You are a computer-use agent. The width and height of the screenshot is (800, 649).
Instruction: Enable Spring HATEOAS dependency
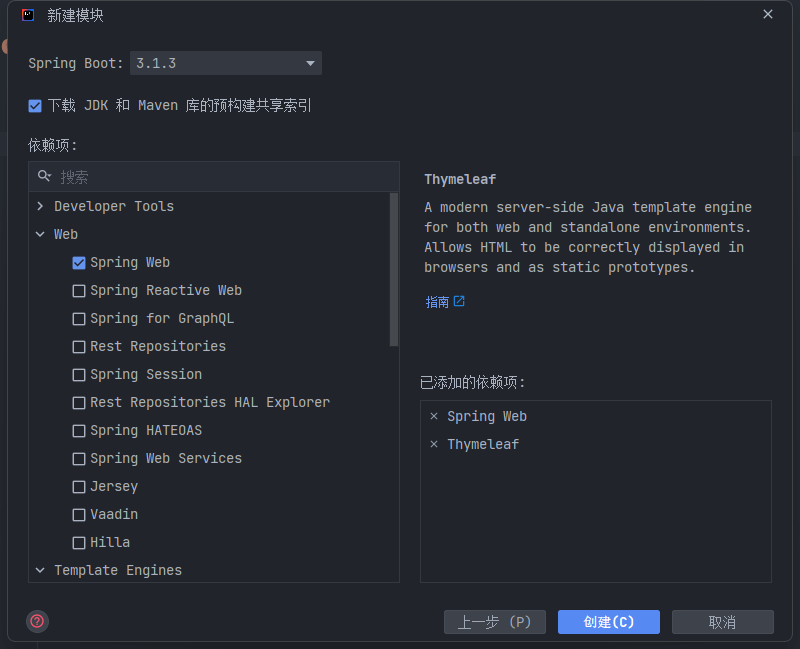[79, 431]
